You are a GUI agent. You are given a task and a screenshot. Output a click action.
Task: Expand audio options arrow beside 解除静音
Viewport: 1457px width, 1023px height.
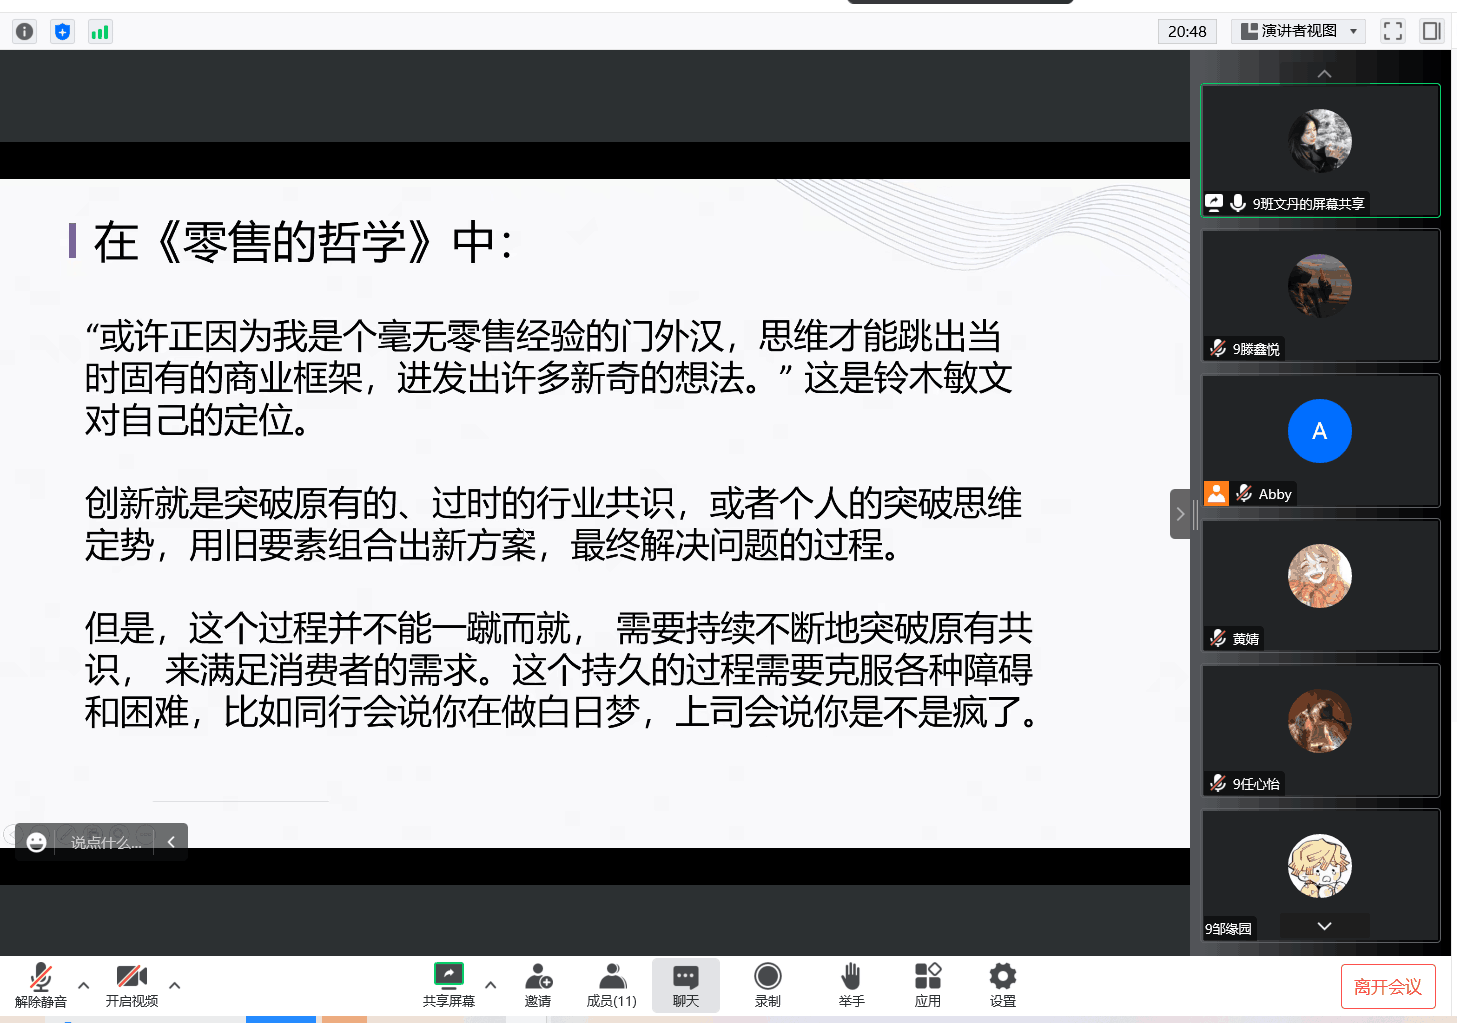coord(84,985)
